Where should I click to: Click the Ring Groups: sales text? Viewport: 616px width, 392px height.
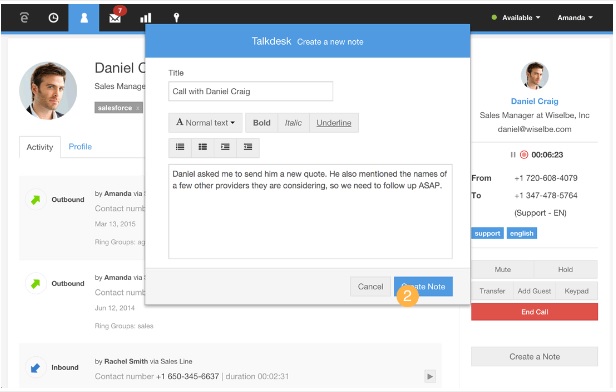(124, 326)
